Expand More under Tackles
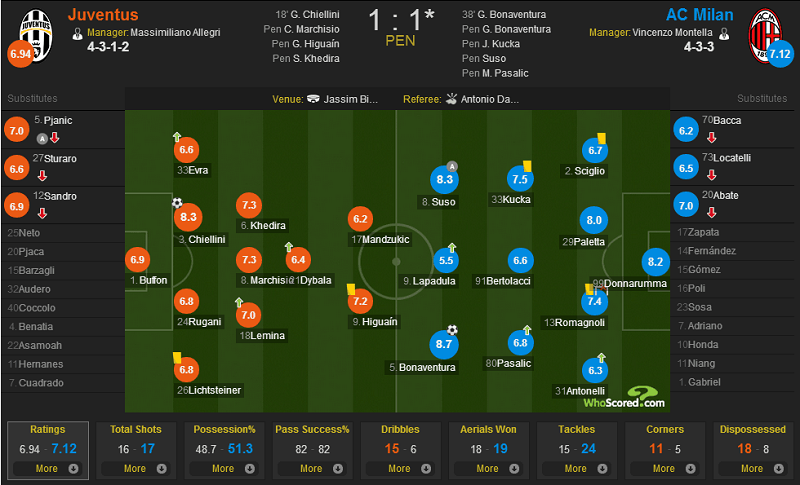 coord(577,468)
